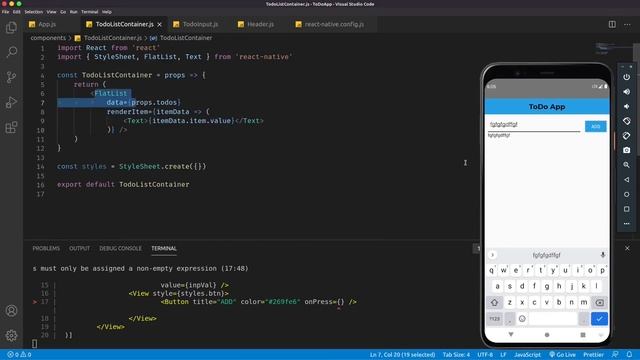Viewport: 640px width, 360px height.
Task: Click Prettier in status bar
Action: pos(593,355)
